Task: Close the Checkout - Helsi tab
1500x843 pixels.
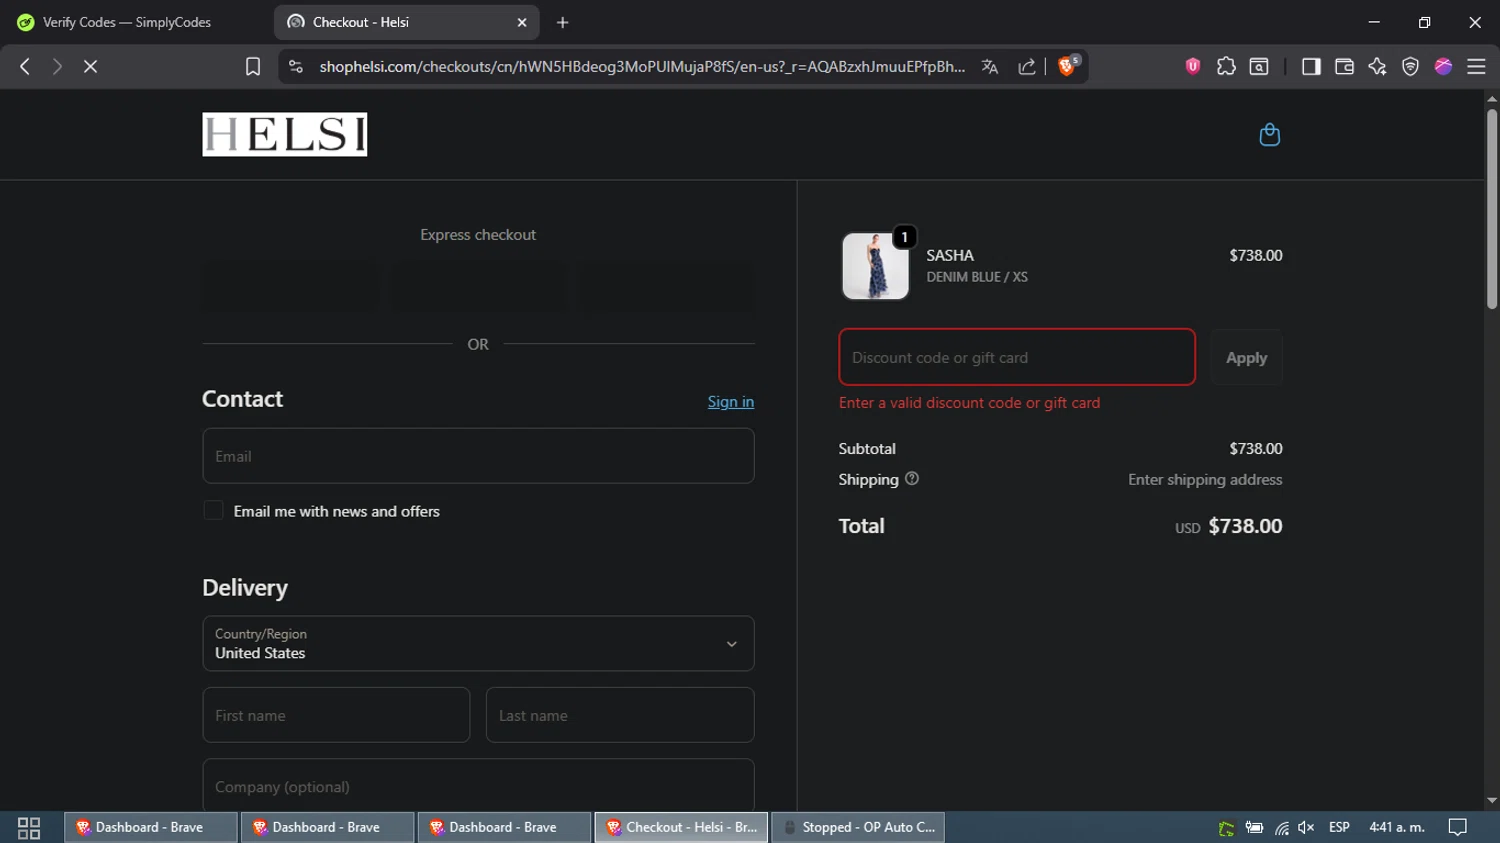Action: click(522, 22)
